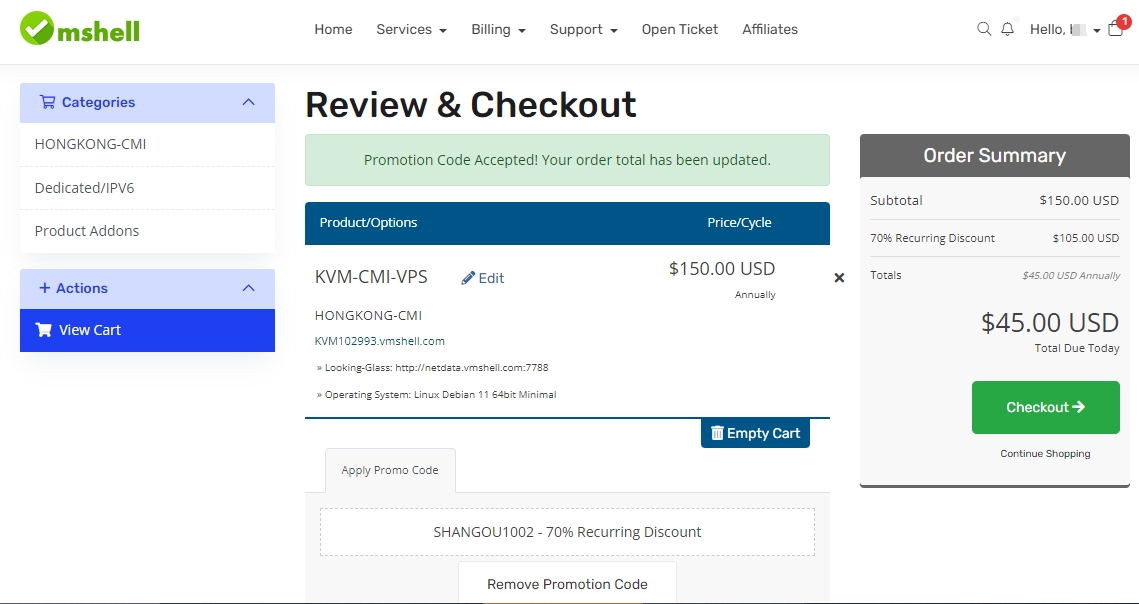Viewport: 1139px width, 604px height.
Task: Click the 70% Recurring Discount summary row
Action: click(994, 238)
